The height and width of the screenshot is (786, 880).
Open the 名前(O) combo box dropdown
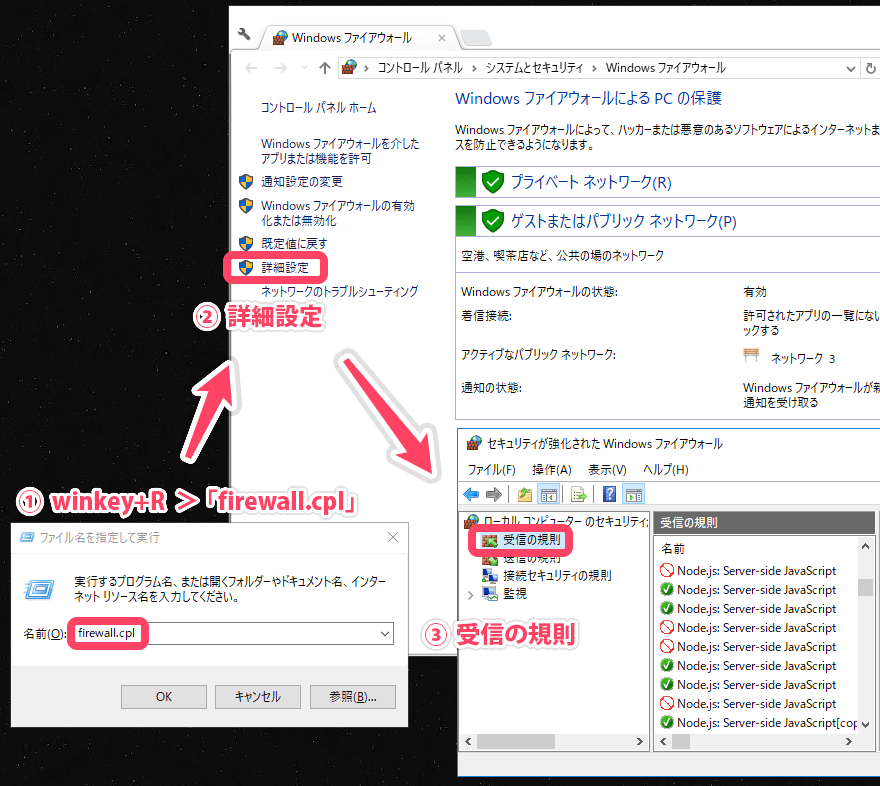[x=385, y=633]
